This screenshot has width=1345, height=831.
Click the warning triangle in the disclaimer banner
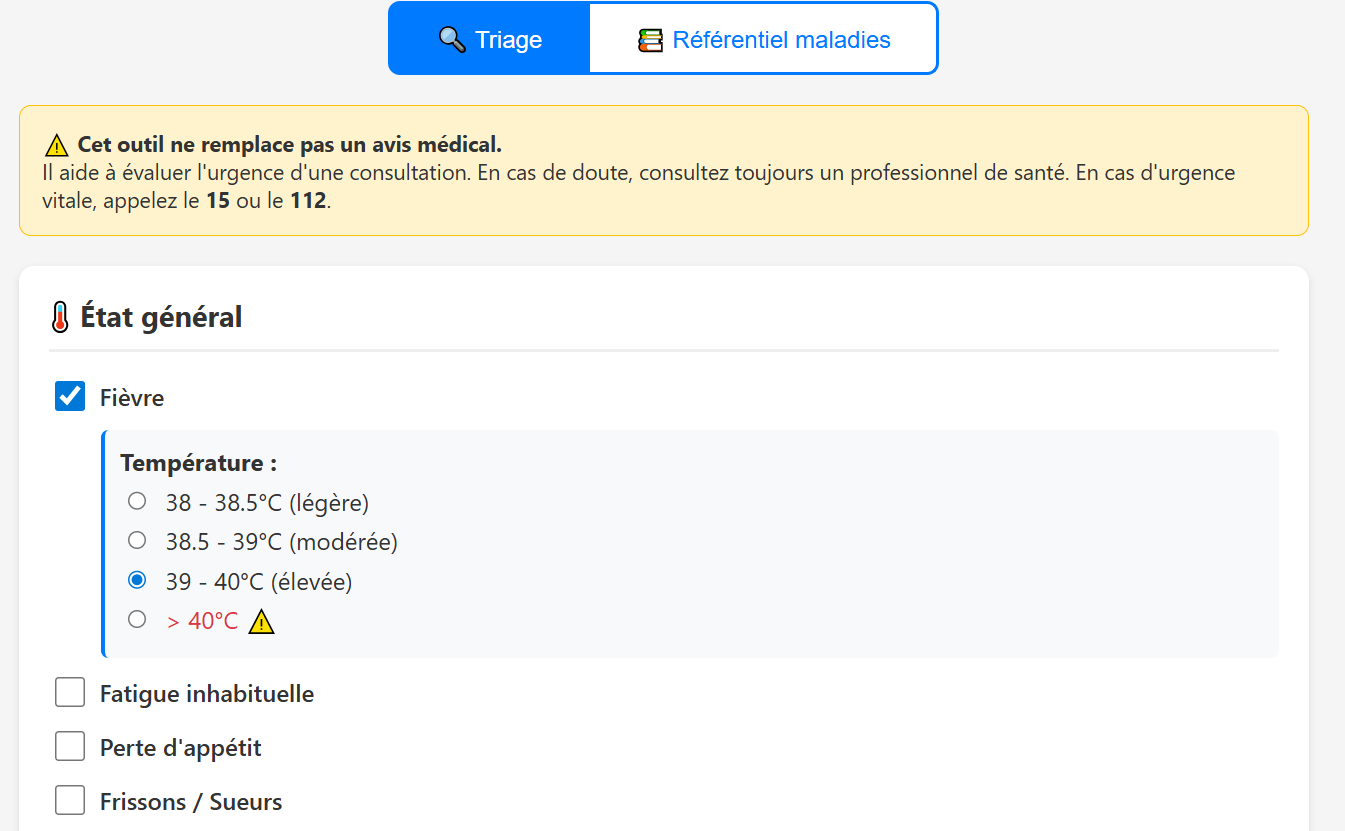point(57,144)
